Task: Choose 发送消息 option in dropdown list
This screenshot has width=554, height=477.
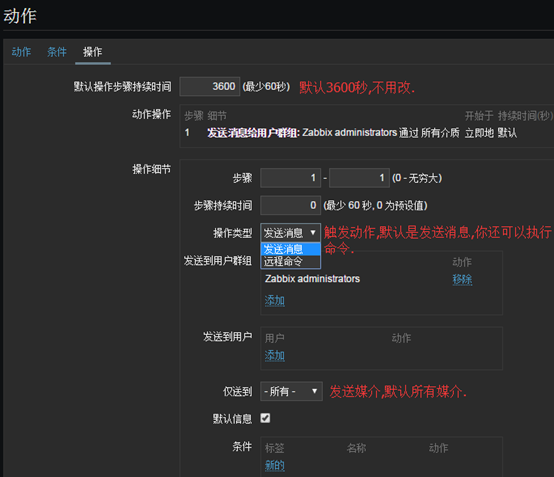Action: tap(290, 249)
